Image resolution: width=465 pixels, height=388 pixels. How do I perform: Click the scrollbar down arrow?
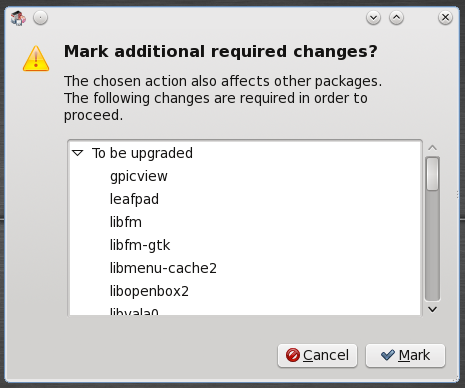tap(433, 309)
